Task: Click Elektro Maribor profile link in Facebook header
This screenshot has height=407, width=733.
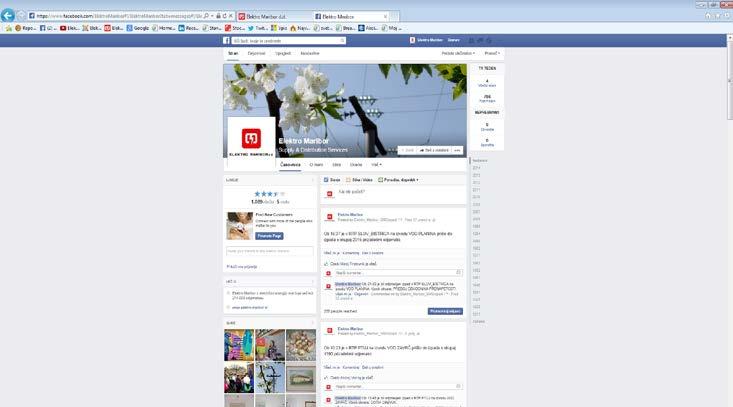Action: coord(426,41)
